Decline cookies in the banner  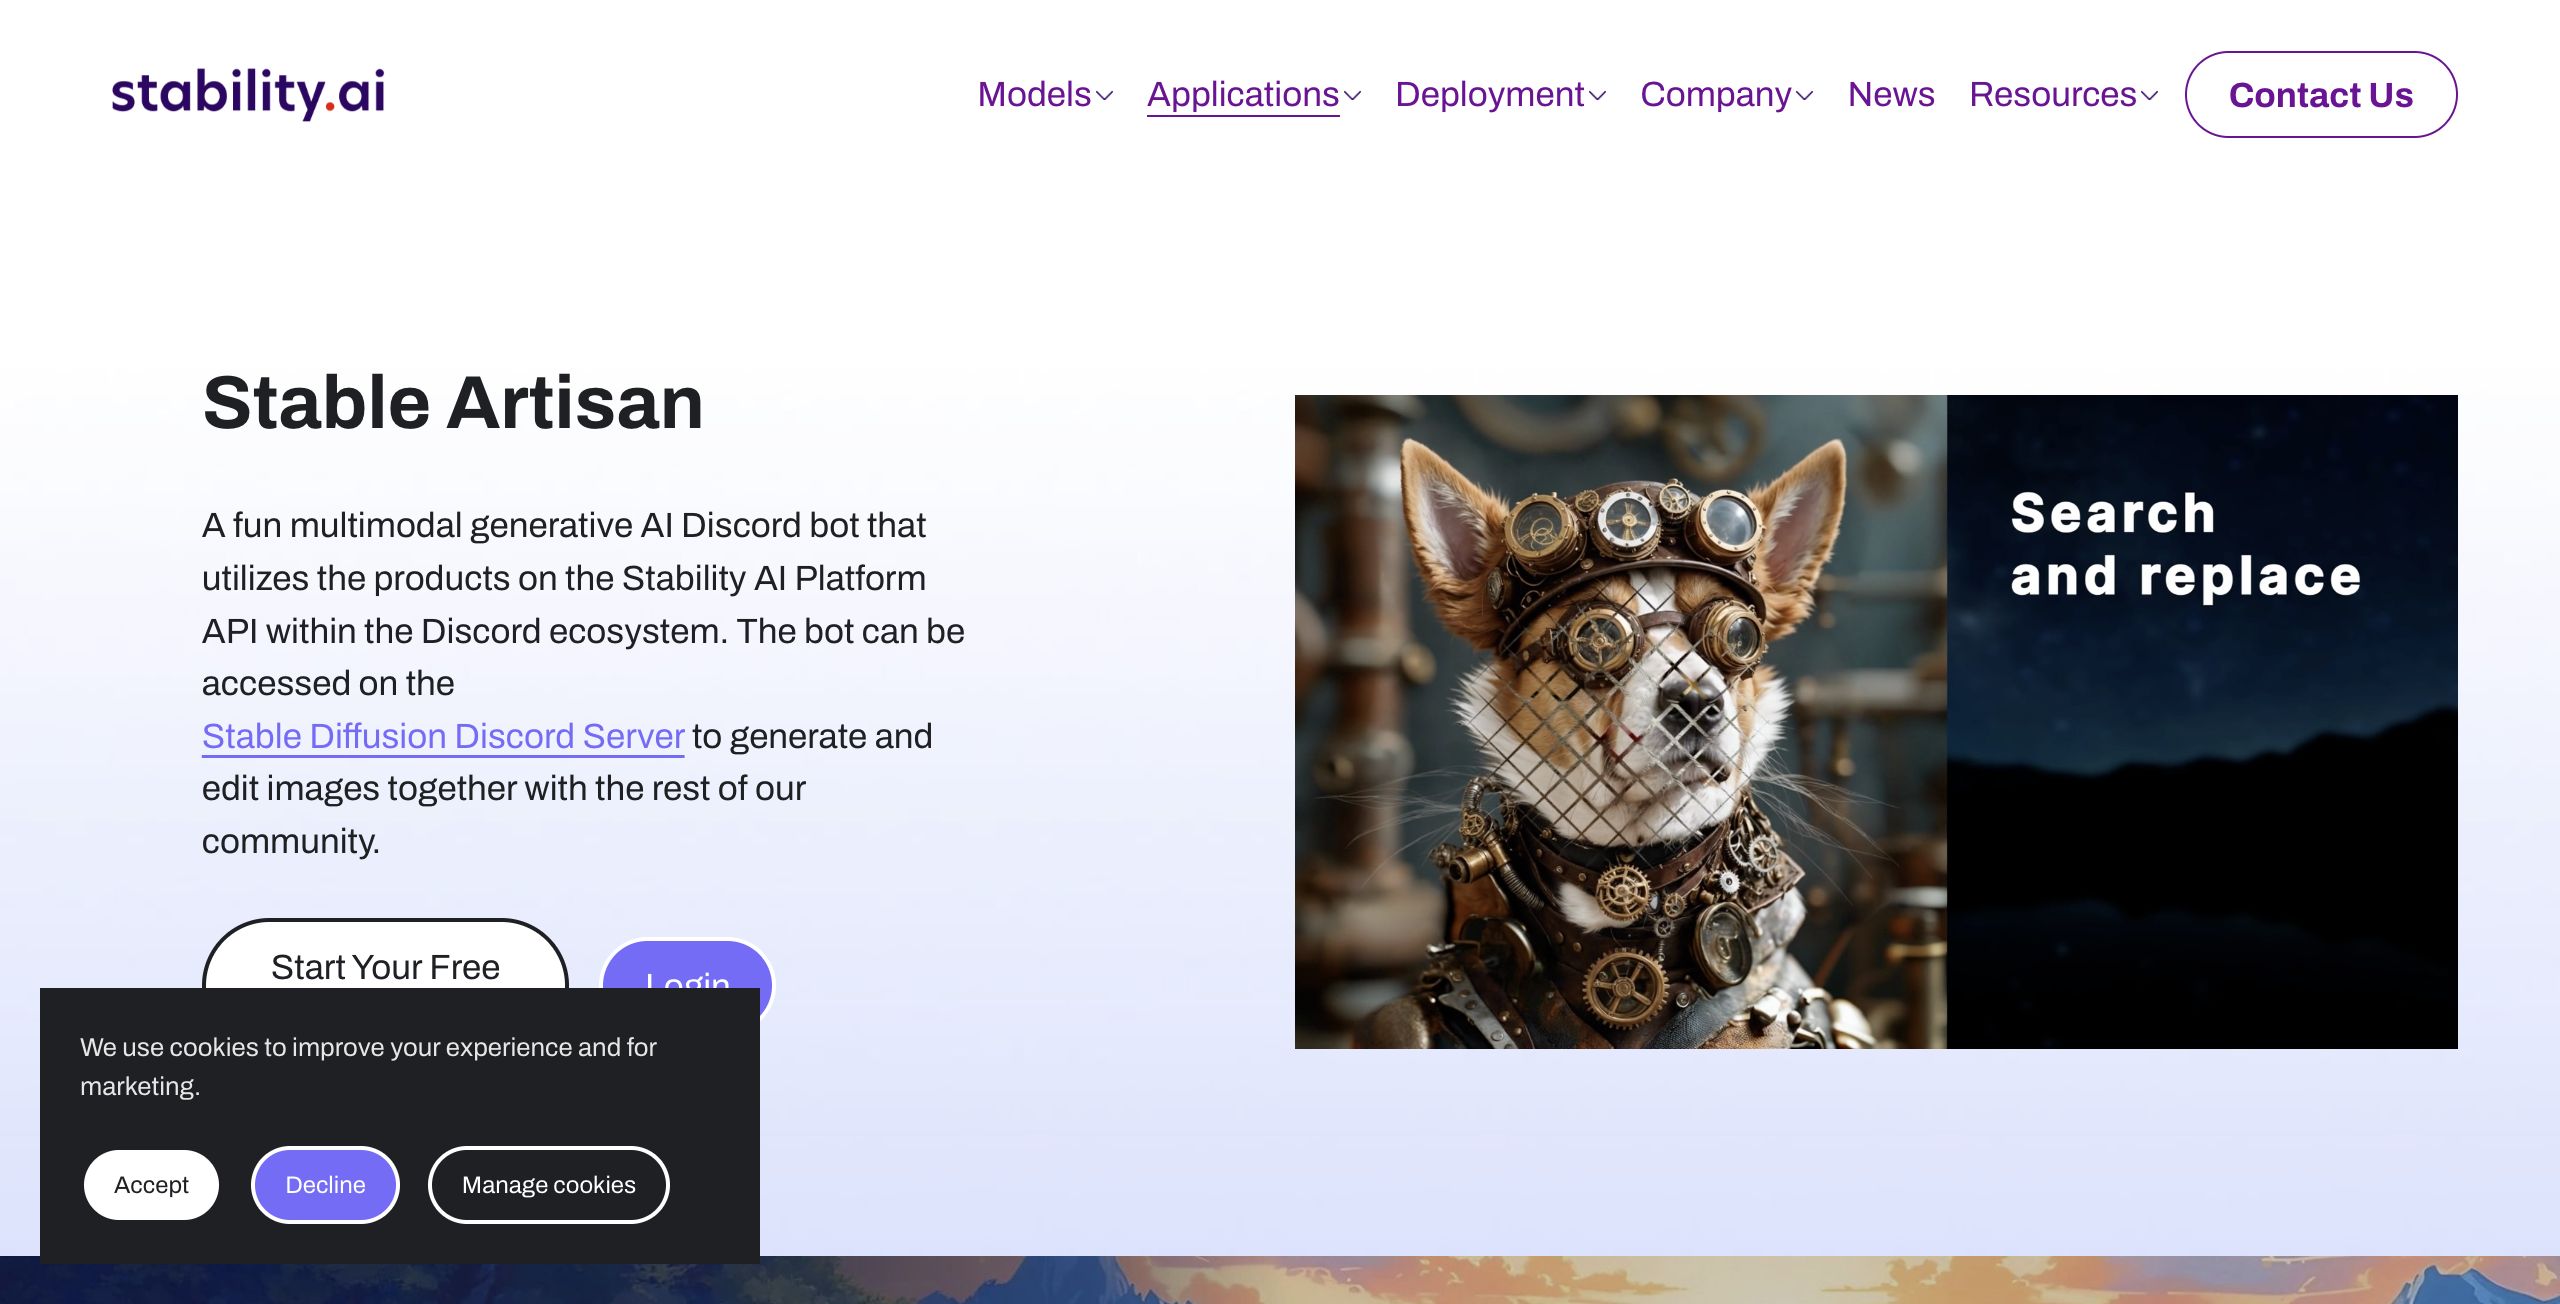pyautogui.click(x=325, y=1185)
